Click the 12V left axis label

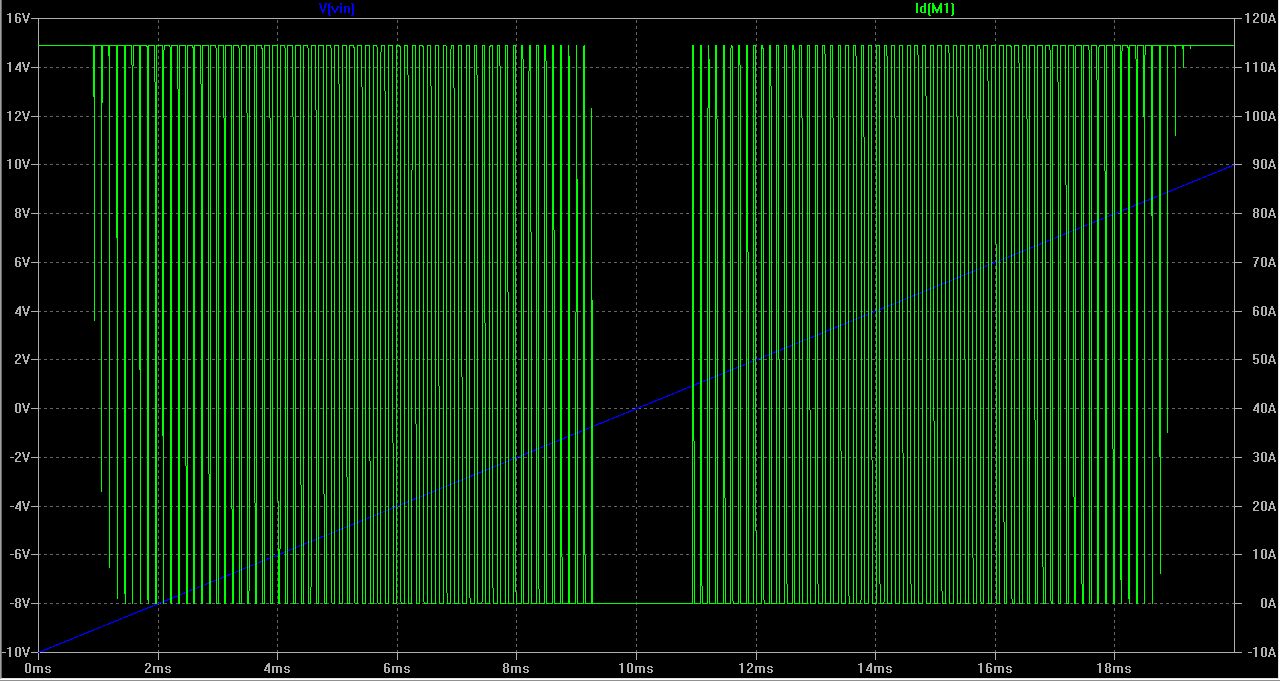(x=19, y=116)
